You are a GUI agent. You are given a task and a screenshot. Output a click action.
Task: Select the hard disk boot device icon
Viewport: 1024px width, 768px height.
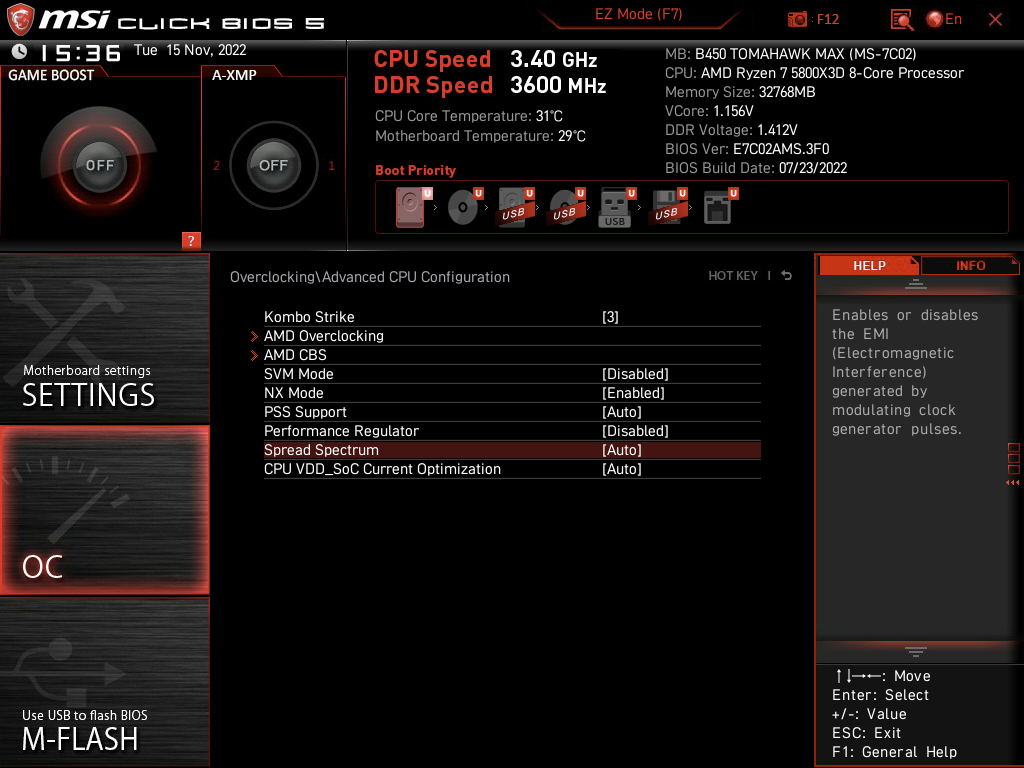[x=411, y=207]
